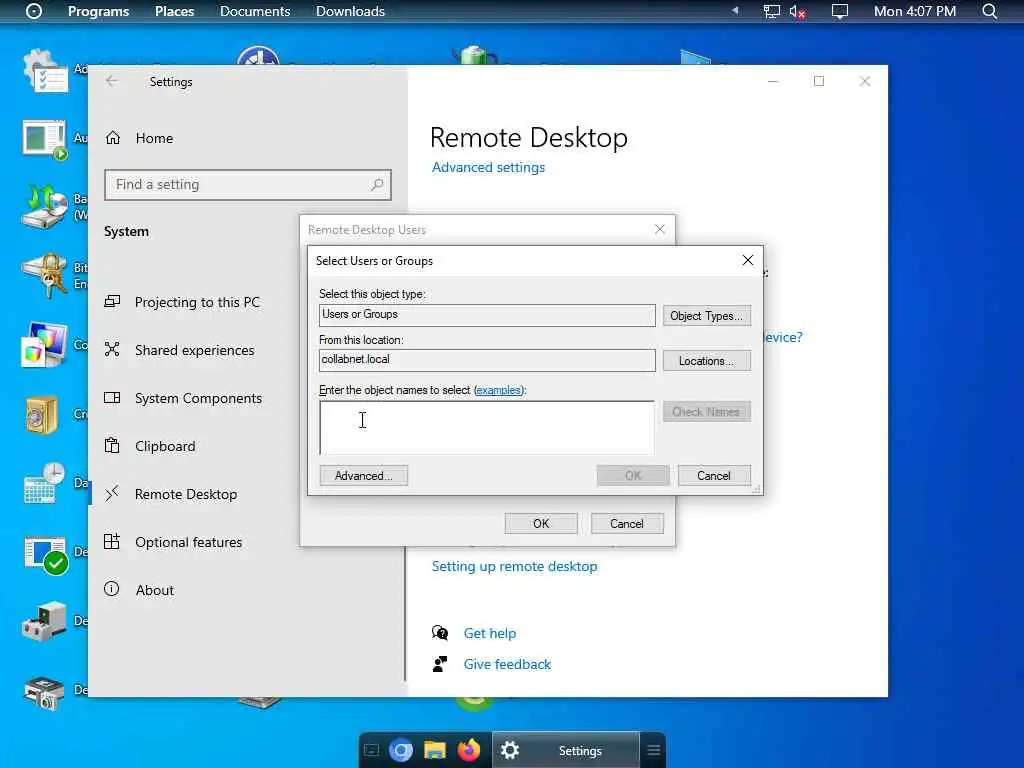Close the Remote Desktop Users dialog
This screenshot has height=768, width=1024.
click(660, 229)
